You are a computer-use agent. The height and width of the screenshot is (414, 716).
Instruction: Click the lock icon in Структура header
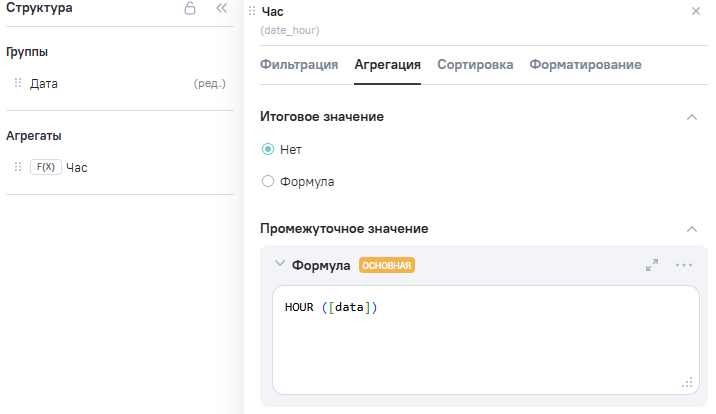(x=190, y=9)
